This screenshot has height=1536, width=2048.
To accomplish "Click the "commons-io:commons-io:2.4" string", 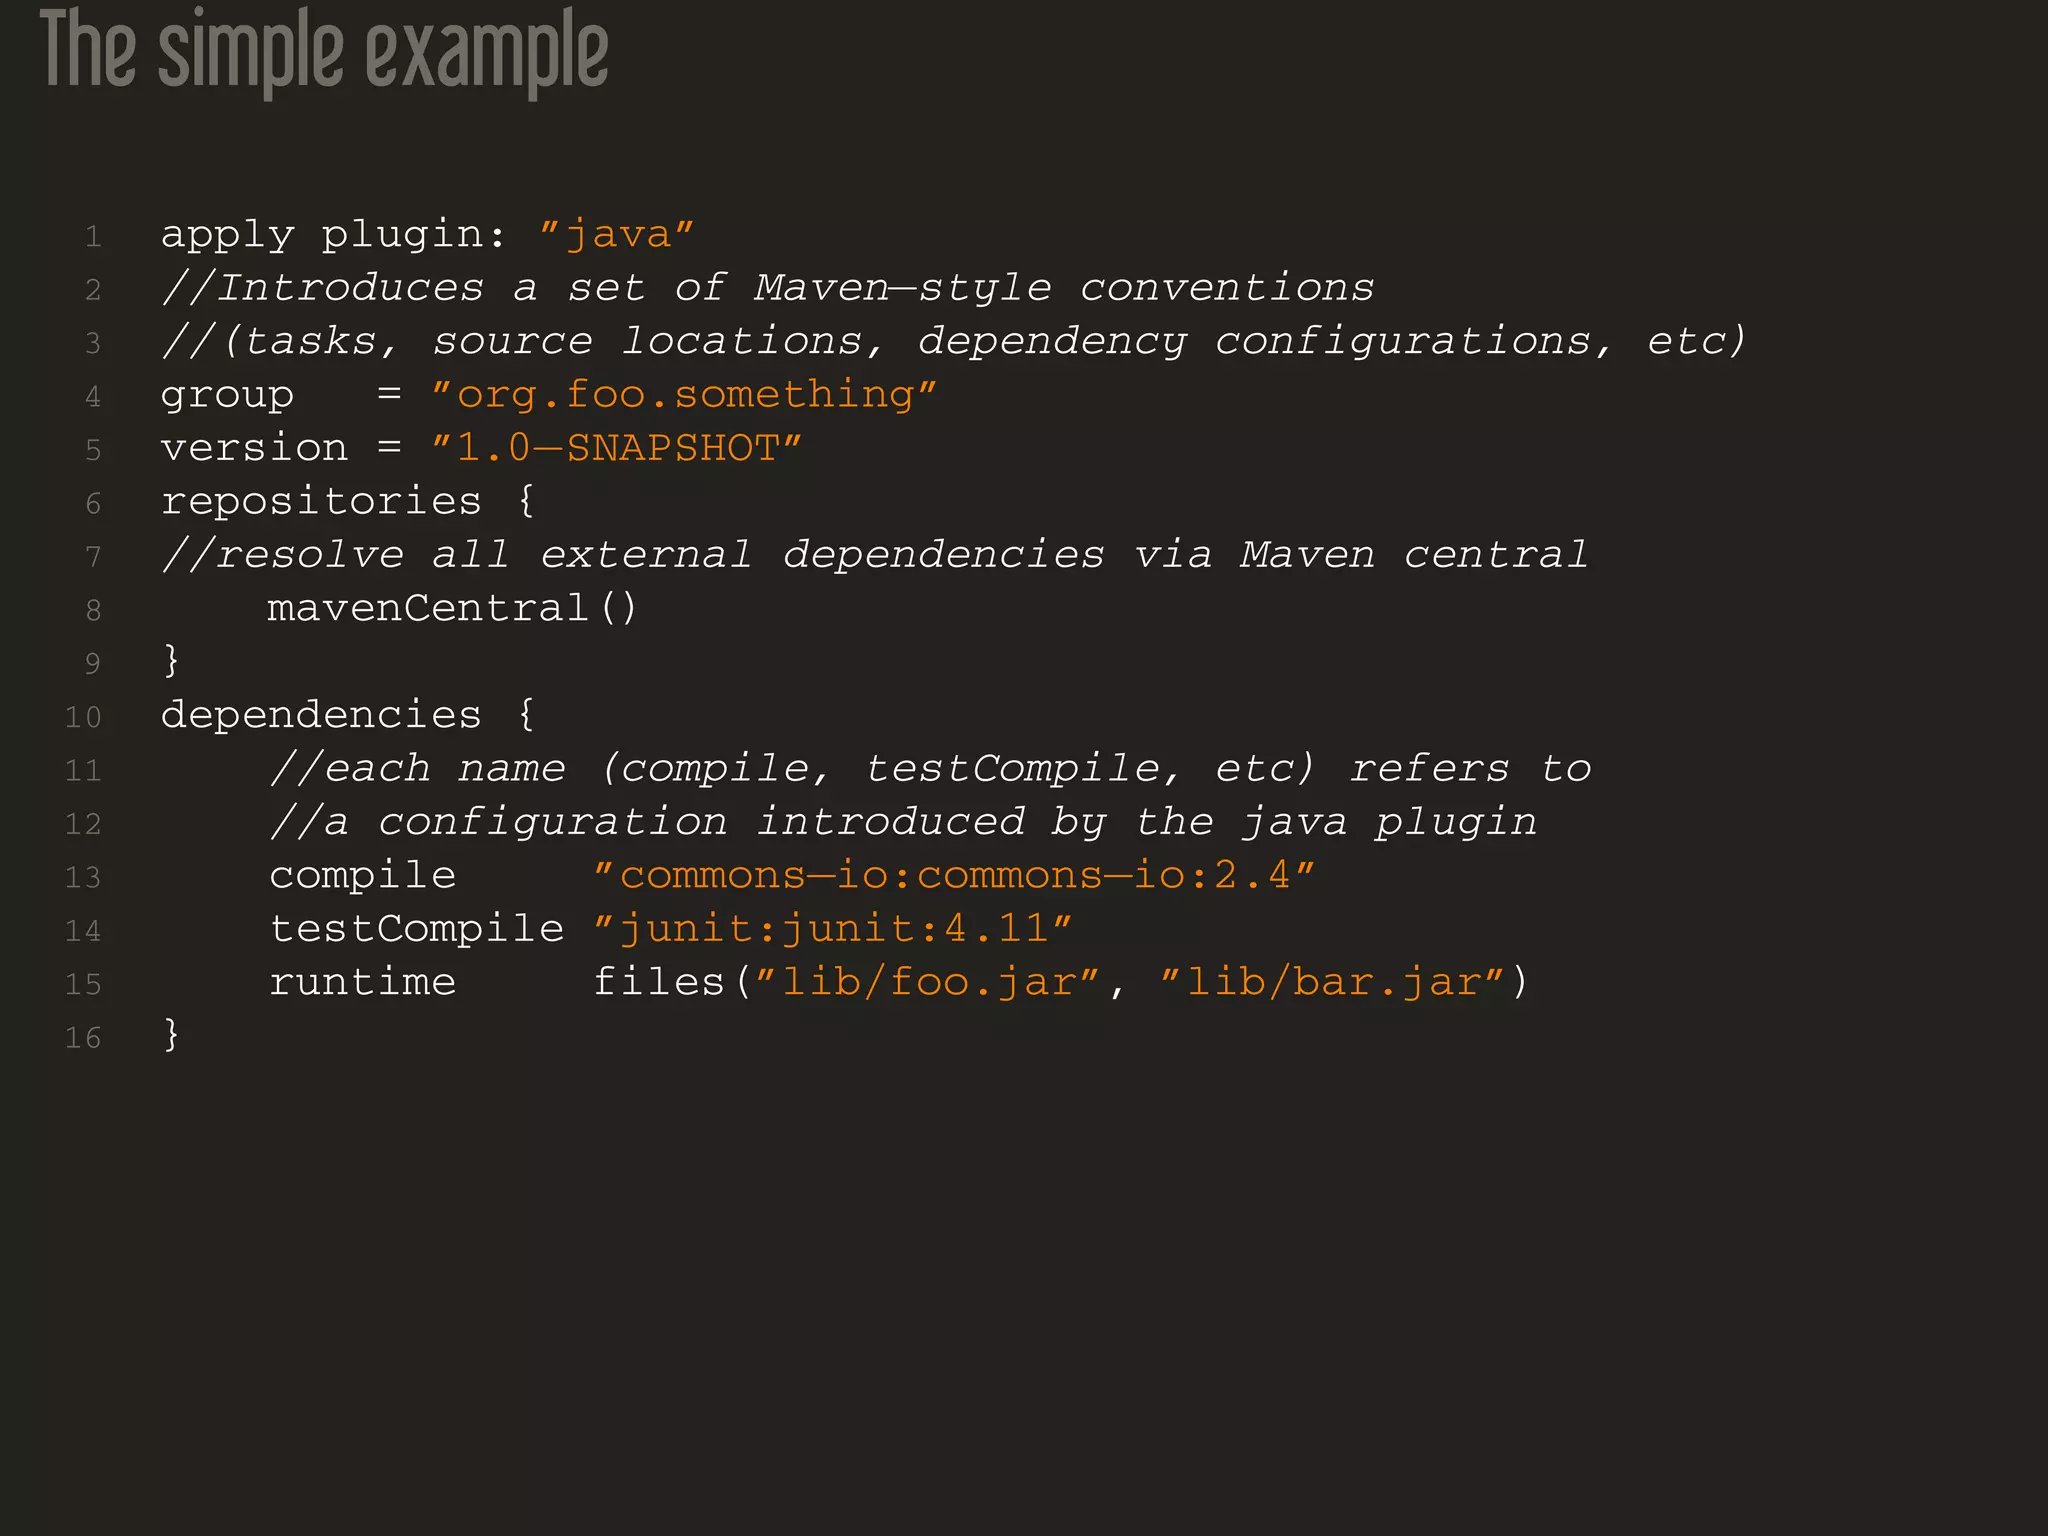I will tap(953, 876).
